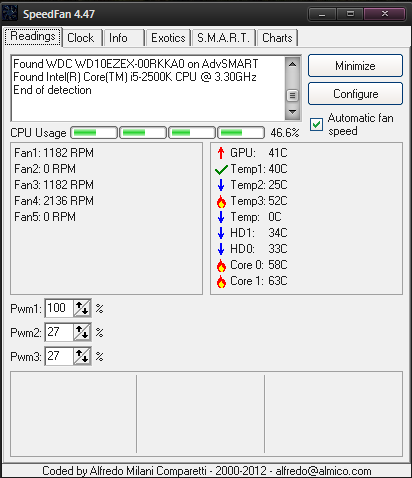Click the HD1 34C temperature value
The width and height of the screenshot is (412, 478).
[278, 233]
